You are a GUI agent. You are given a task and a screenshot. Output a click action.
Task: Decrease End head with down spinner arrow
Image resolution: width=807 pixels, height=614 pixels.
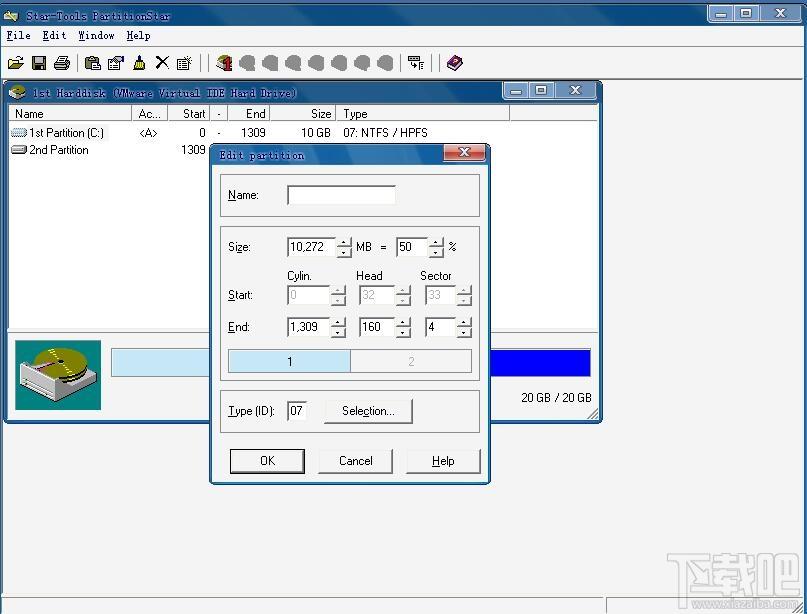(x=403, y=332)
